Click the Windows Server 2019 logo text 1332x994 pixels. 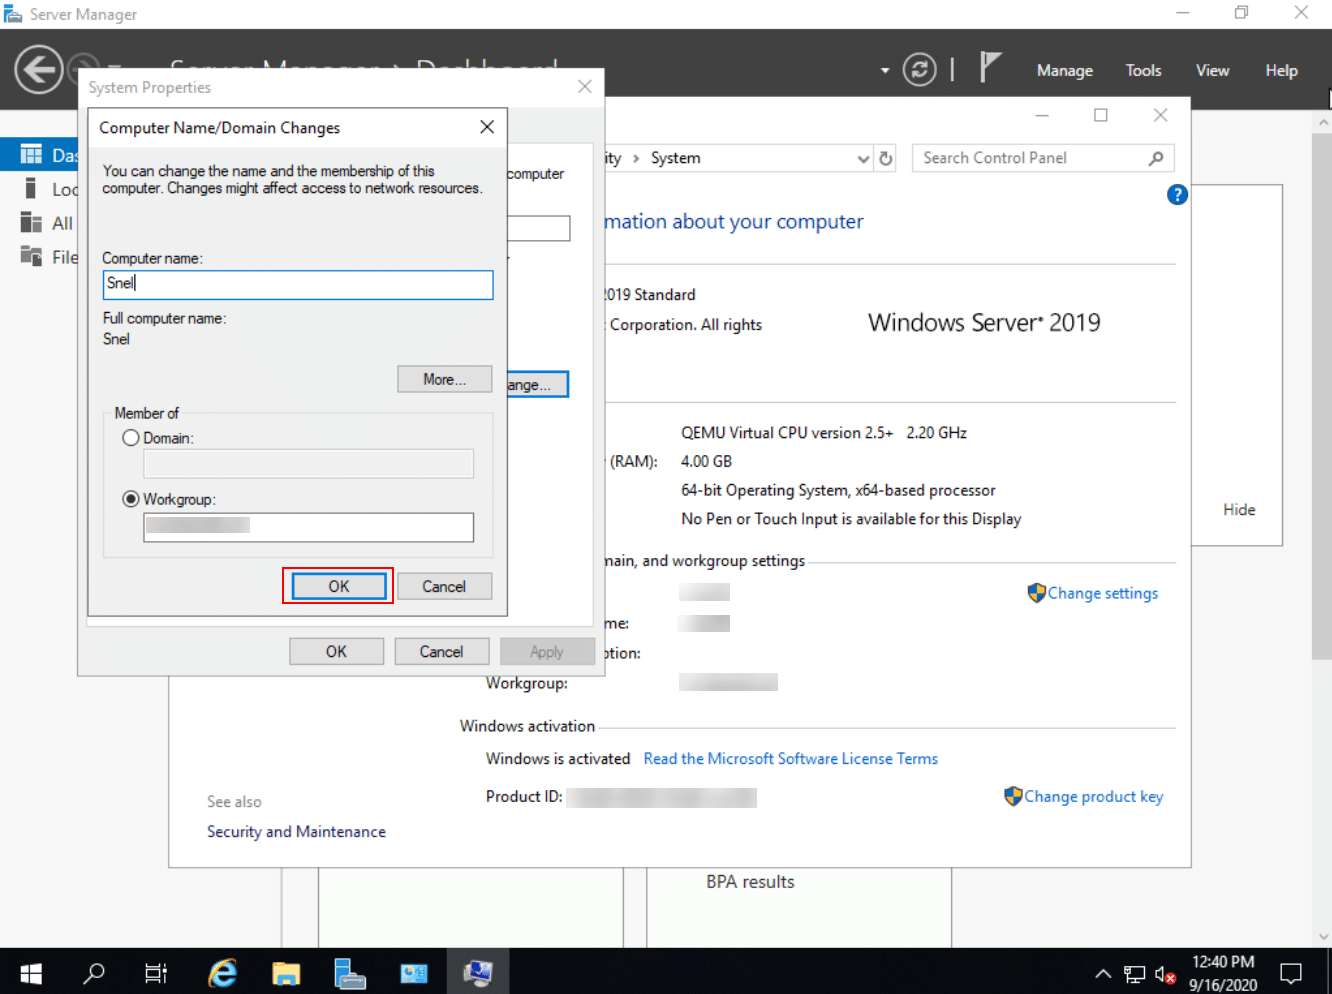click(x=984, y=322)
